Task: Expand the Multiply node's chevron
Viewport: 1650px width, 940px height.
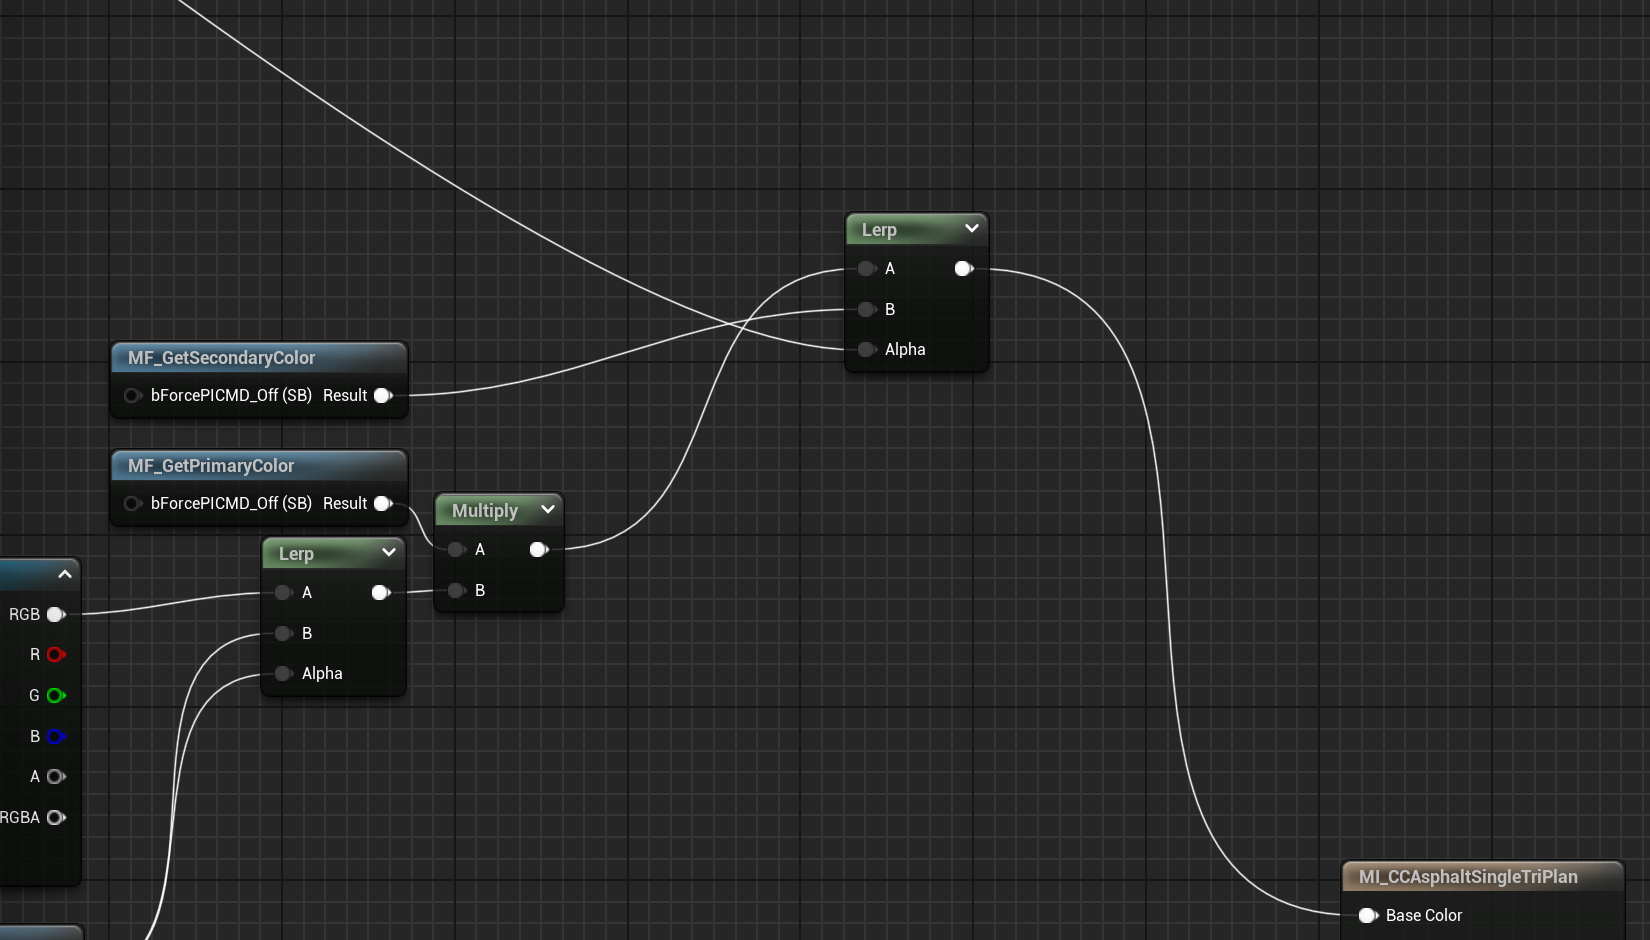Action: click(547, 510)
